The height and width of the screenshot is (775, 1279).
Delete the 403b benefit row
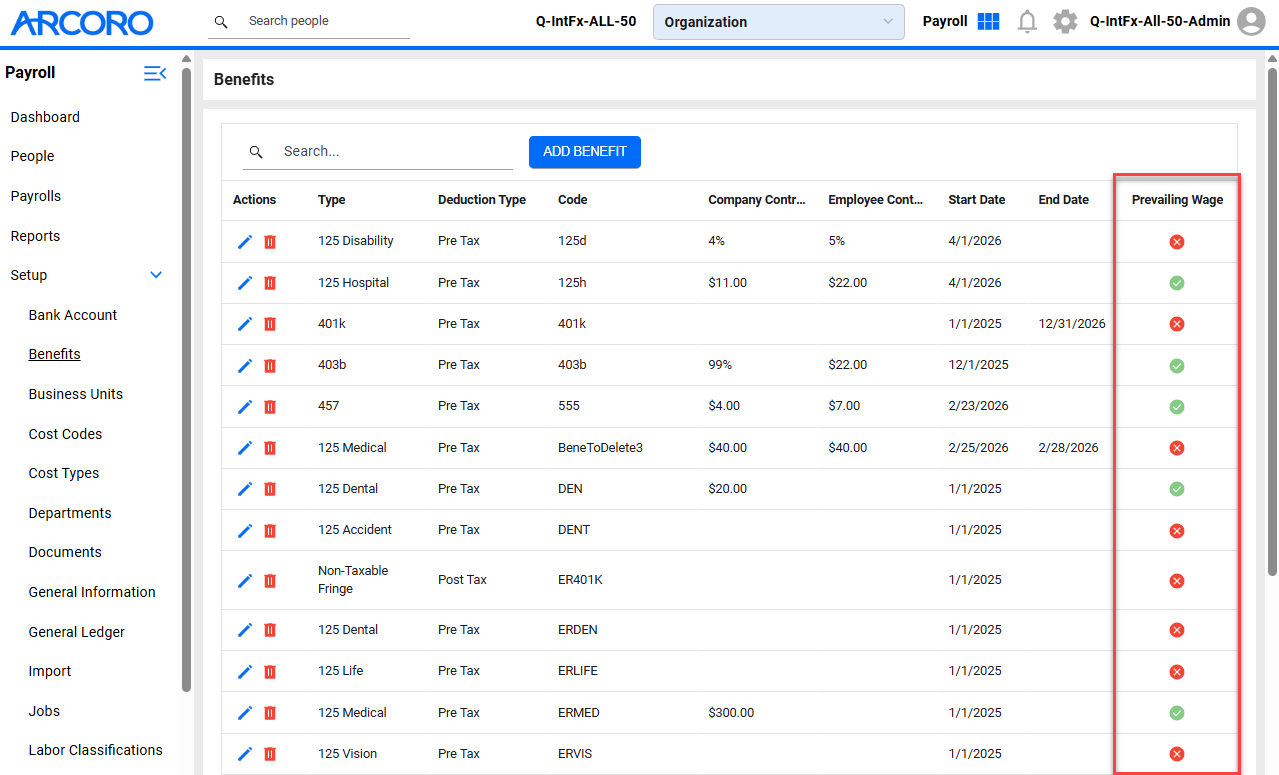point(270,365)
